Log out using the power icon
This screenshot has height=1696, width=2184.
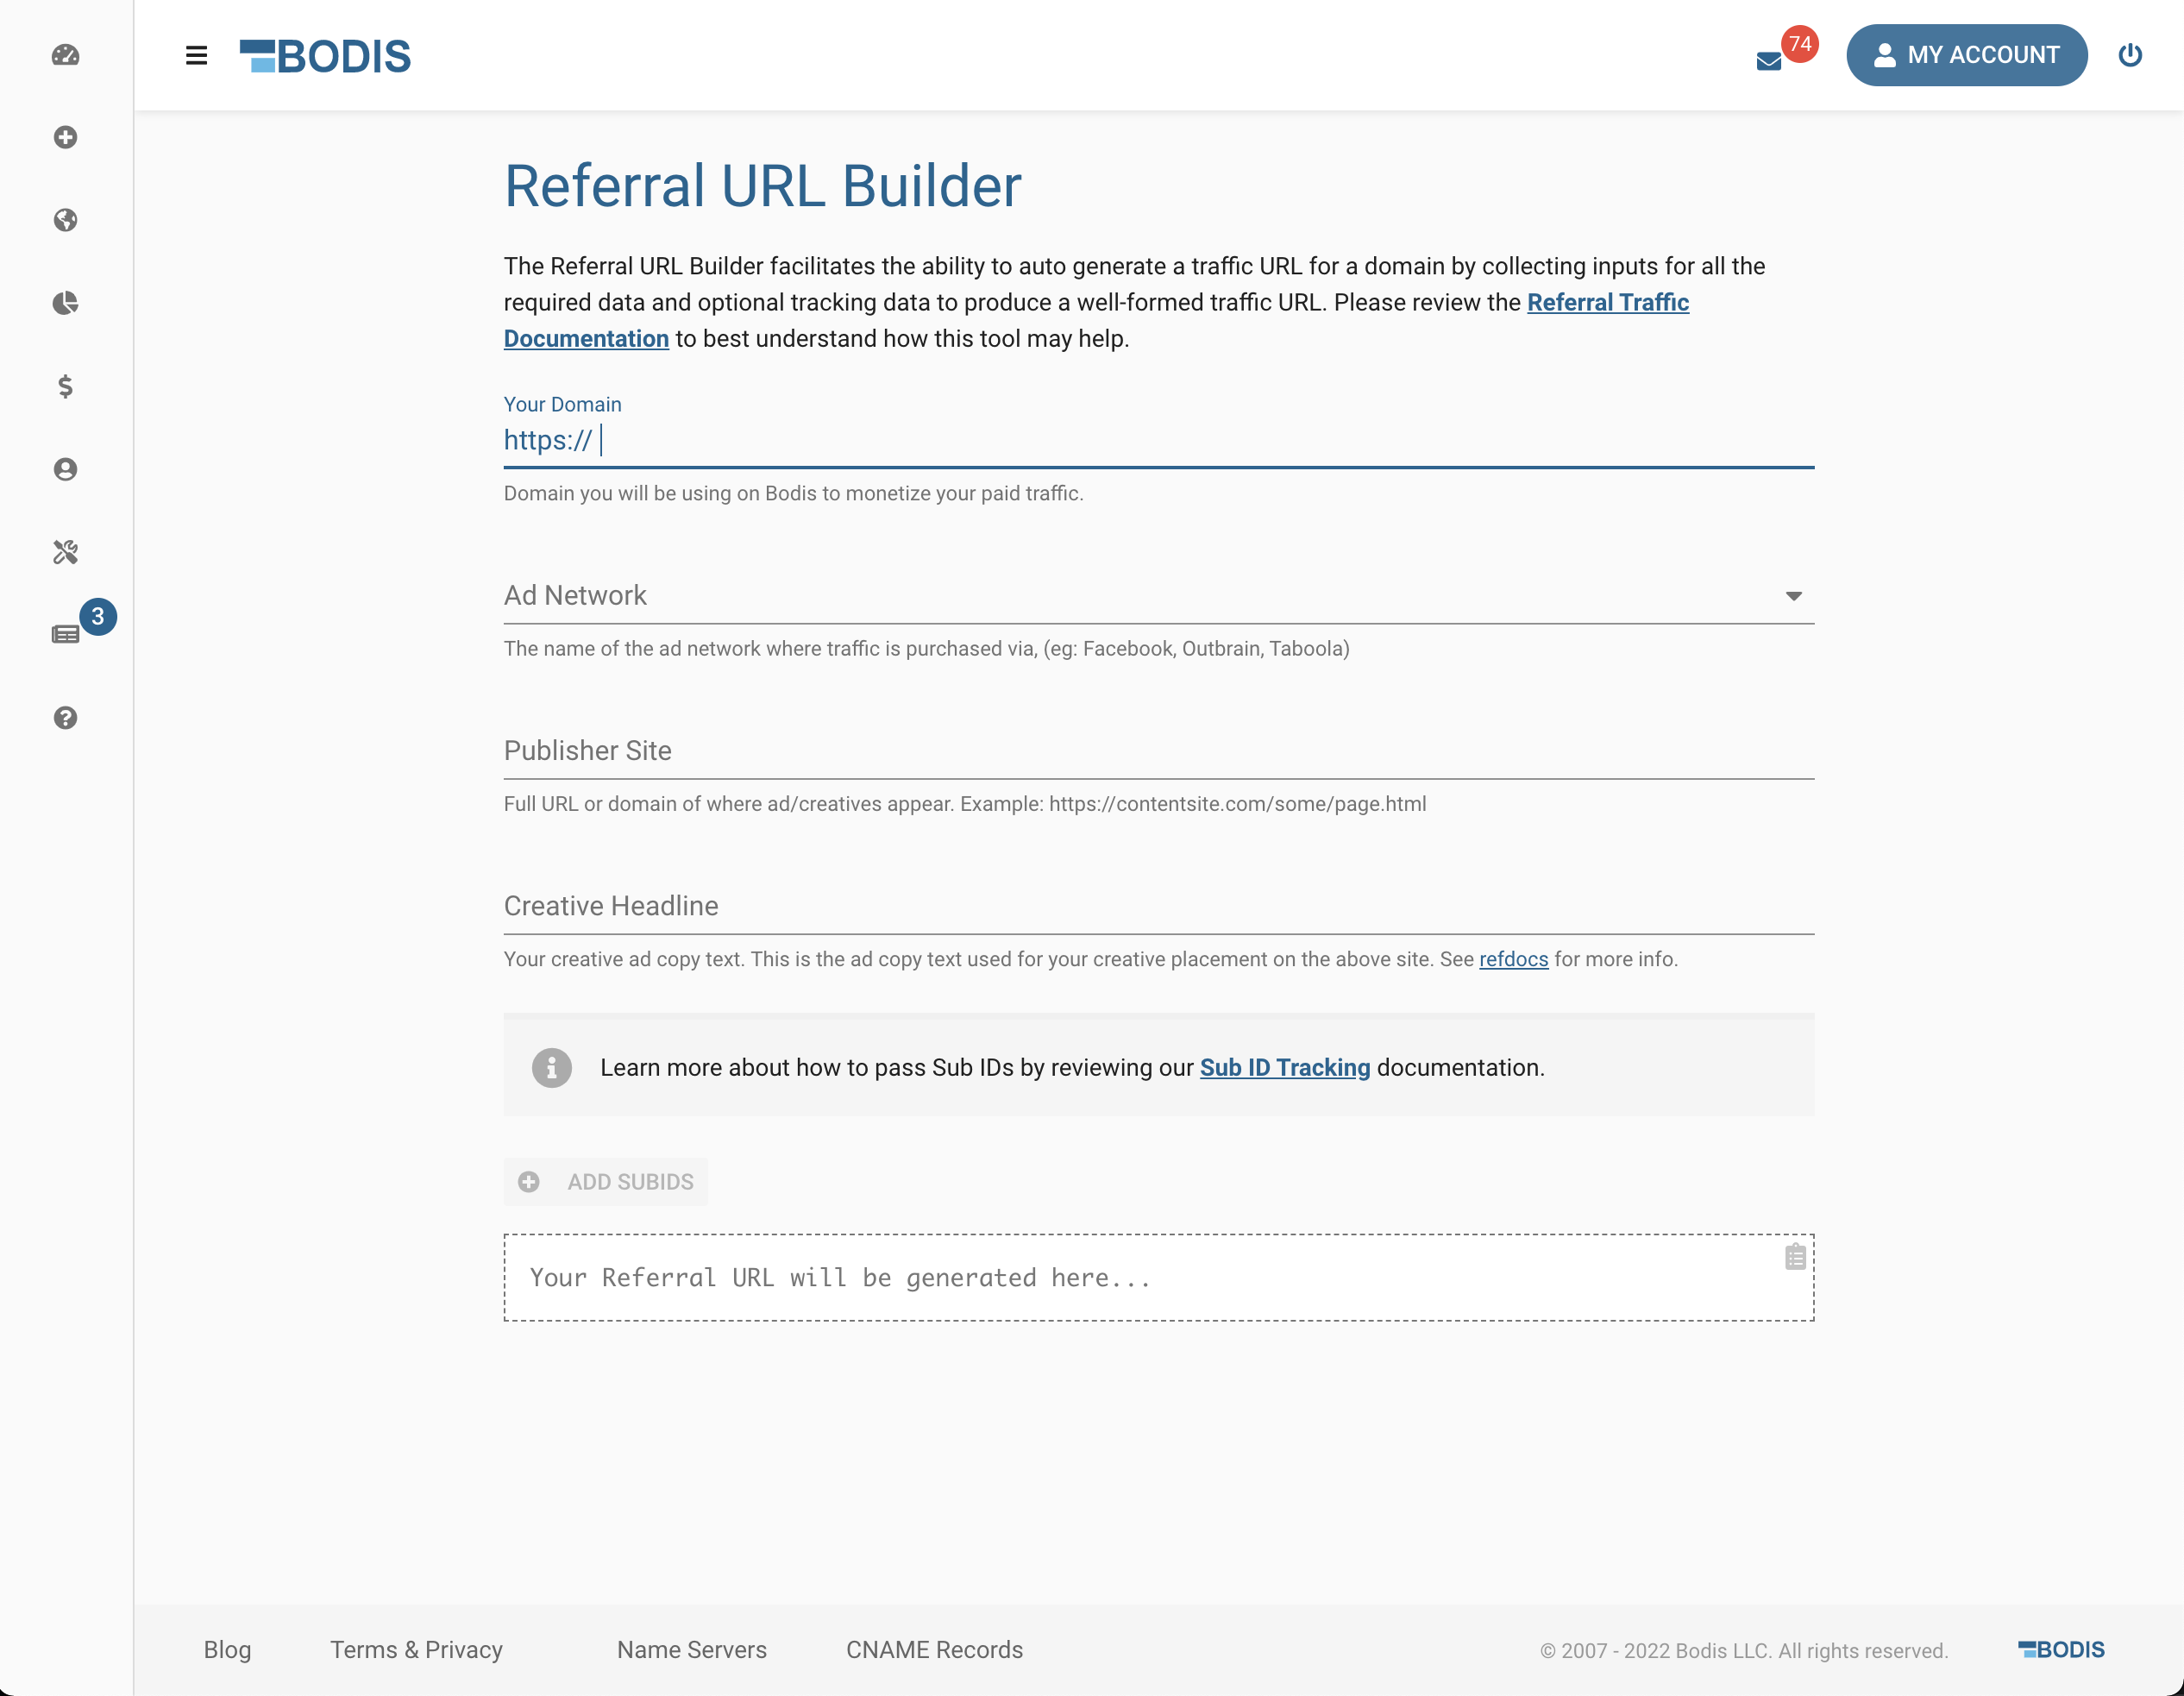[x=2131, y=55]
